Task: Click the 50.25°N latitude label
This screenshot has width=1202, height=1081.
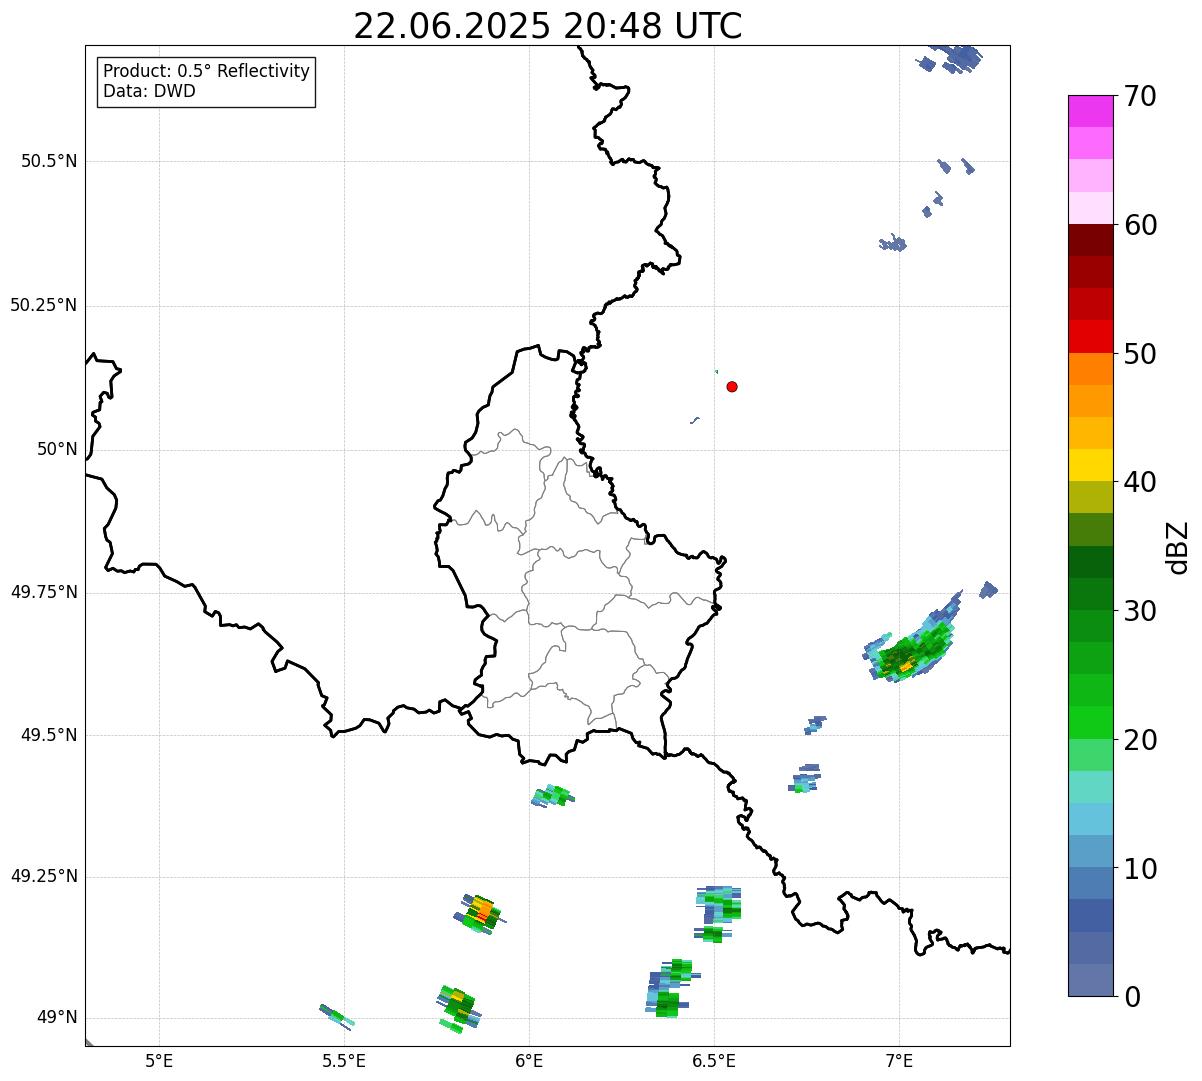Action: click(x=44, y=305)
